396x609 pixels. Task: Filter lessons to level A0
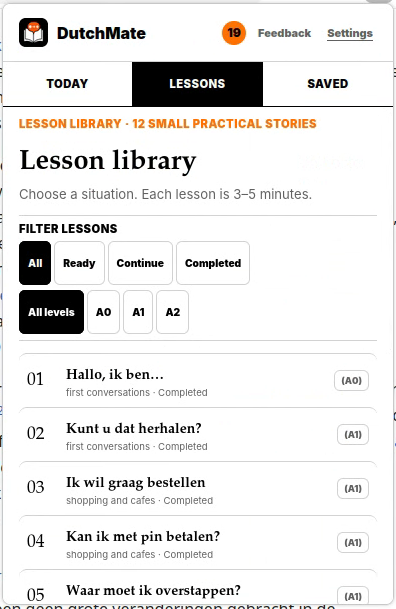pos(103,312)
